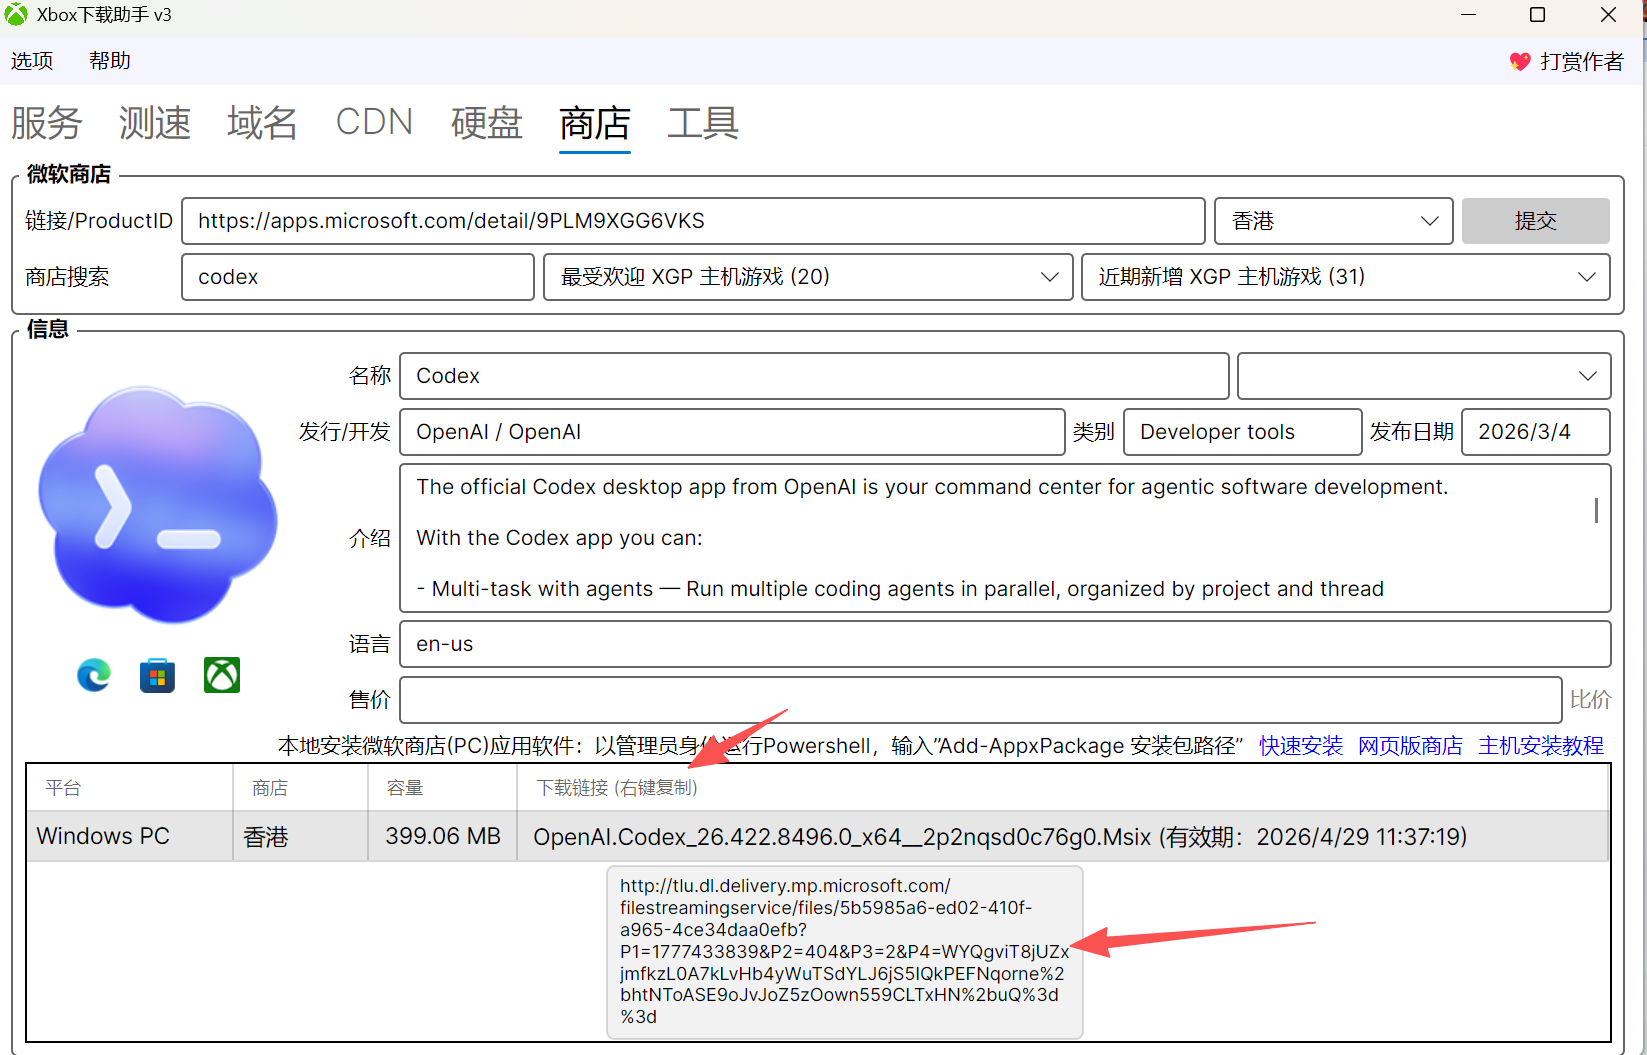Open the 选项 menu
The image size is (1647, 1055).
(32, 61)
